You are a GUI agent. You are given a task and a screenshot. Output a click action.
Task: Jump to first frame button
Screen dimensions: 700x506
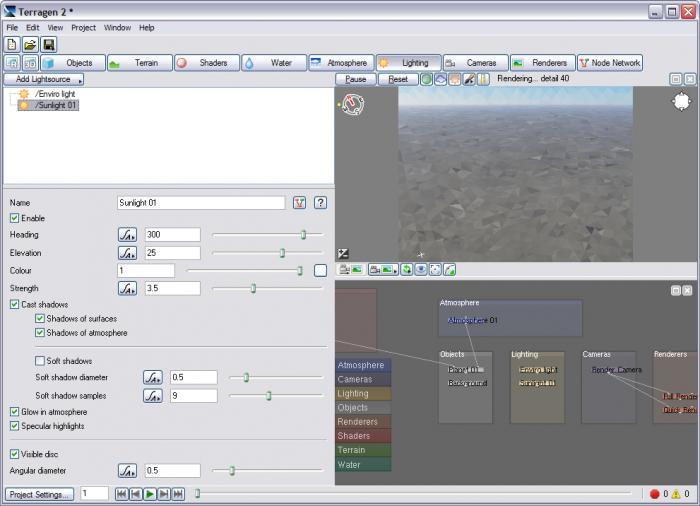pyautogui.click(x=121, y=494)
